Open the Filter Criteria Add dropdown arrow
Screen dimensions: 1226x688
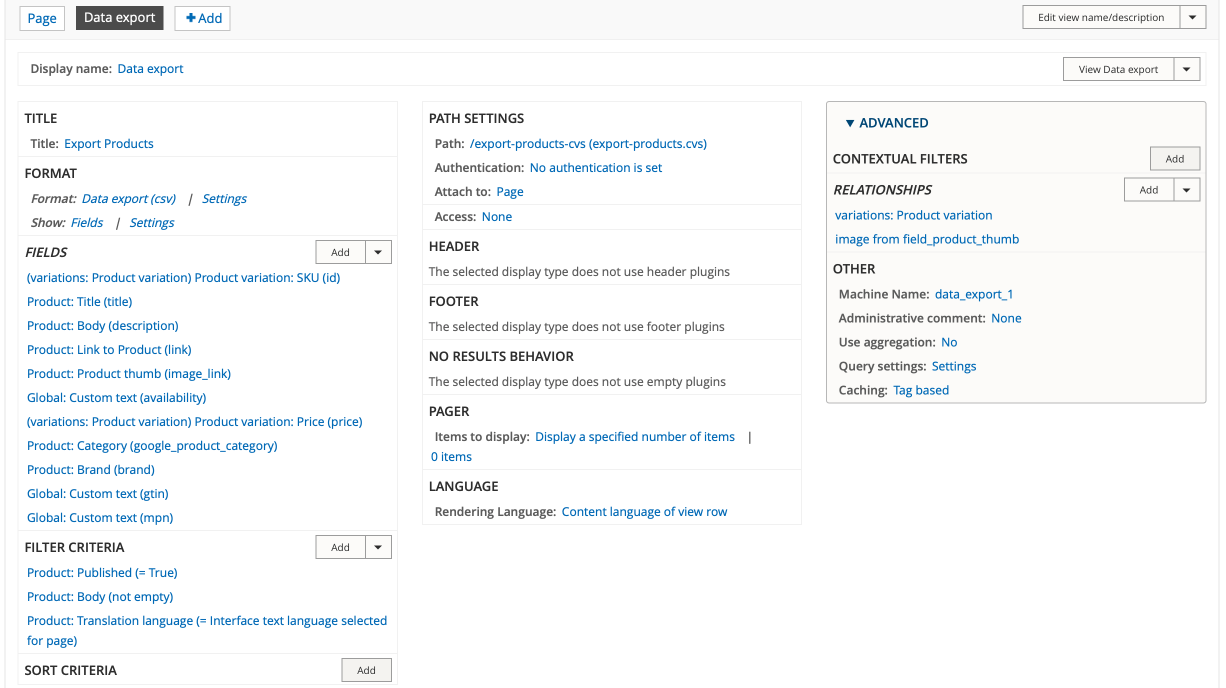click(x=377, y=546)
